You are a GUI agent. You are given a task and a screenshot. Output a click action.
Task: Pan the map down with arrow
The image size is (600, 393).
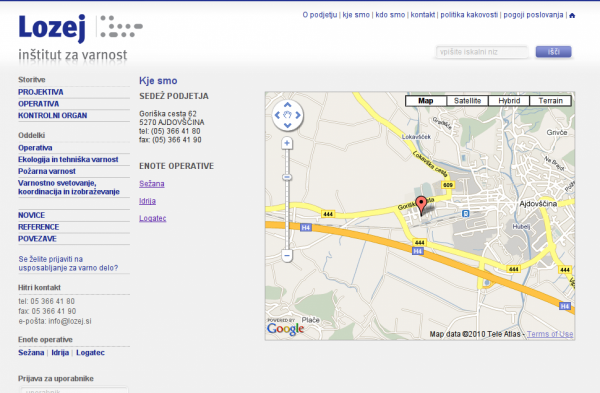point(288,125)
